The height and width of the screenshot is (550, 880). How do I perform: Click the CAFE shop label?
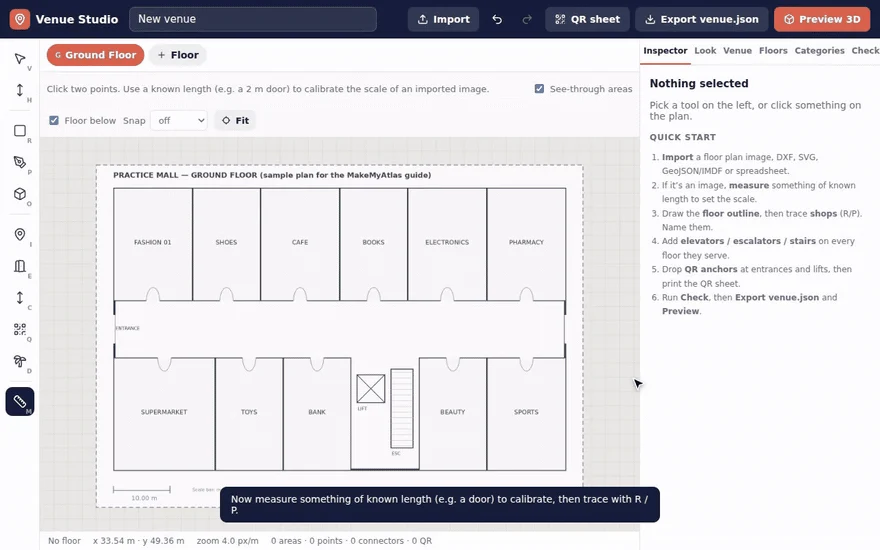(x=300, y=242)
